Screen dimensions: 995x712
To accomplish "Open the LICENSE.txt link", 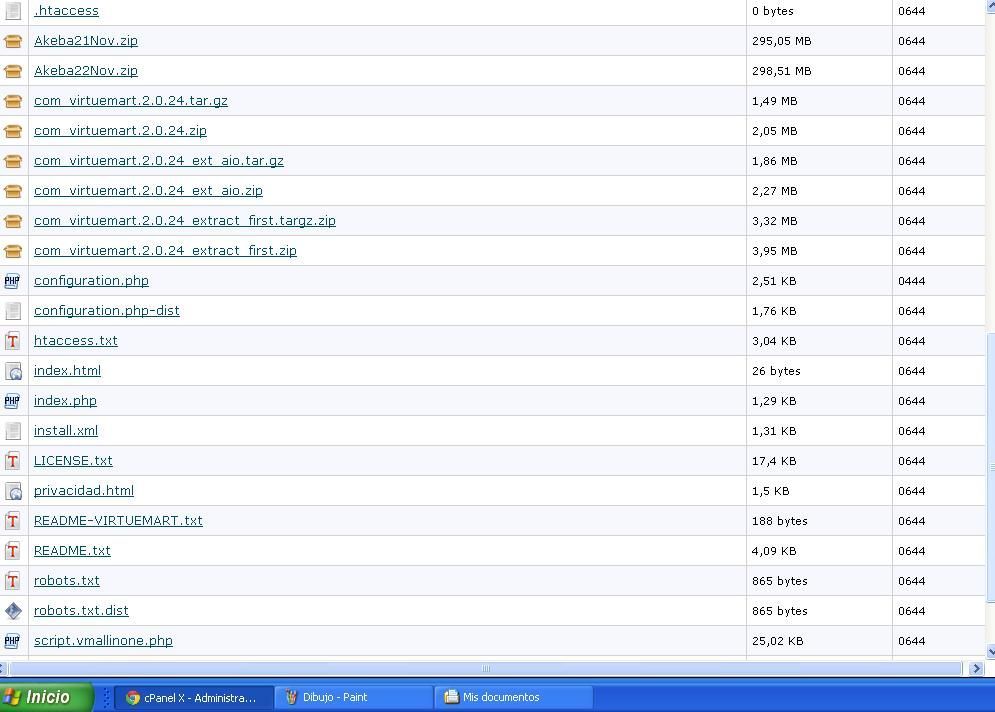I will point(73,460).
